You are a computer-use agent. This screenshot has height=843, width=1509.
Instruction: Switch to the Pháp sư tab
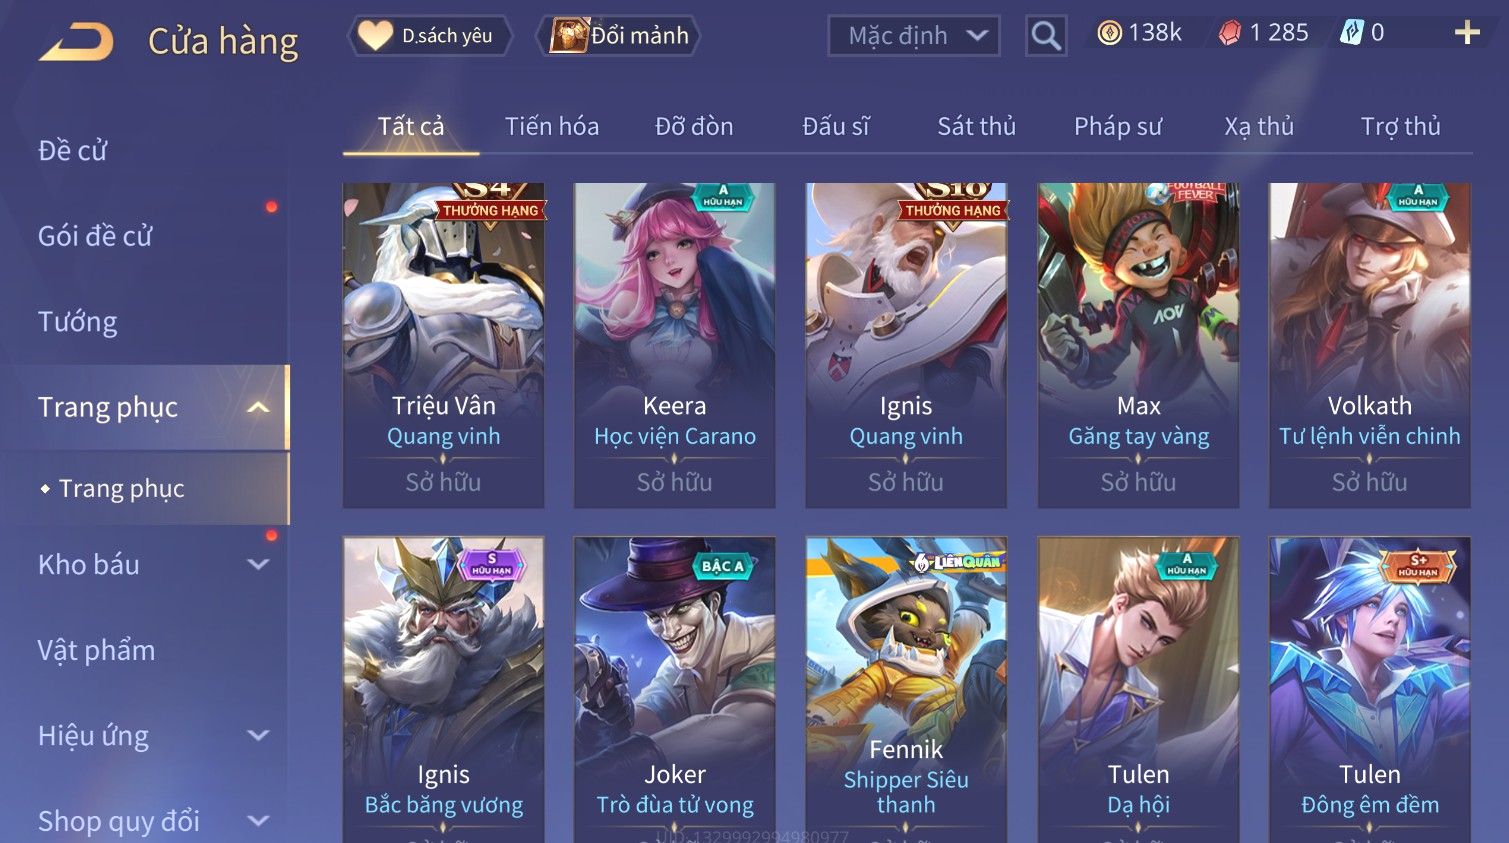point(1118,126)
